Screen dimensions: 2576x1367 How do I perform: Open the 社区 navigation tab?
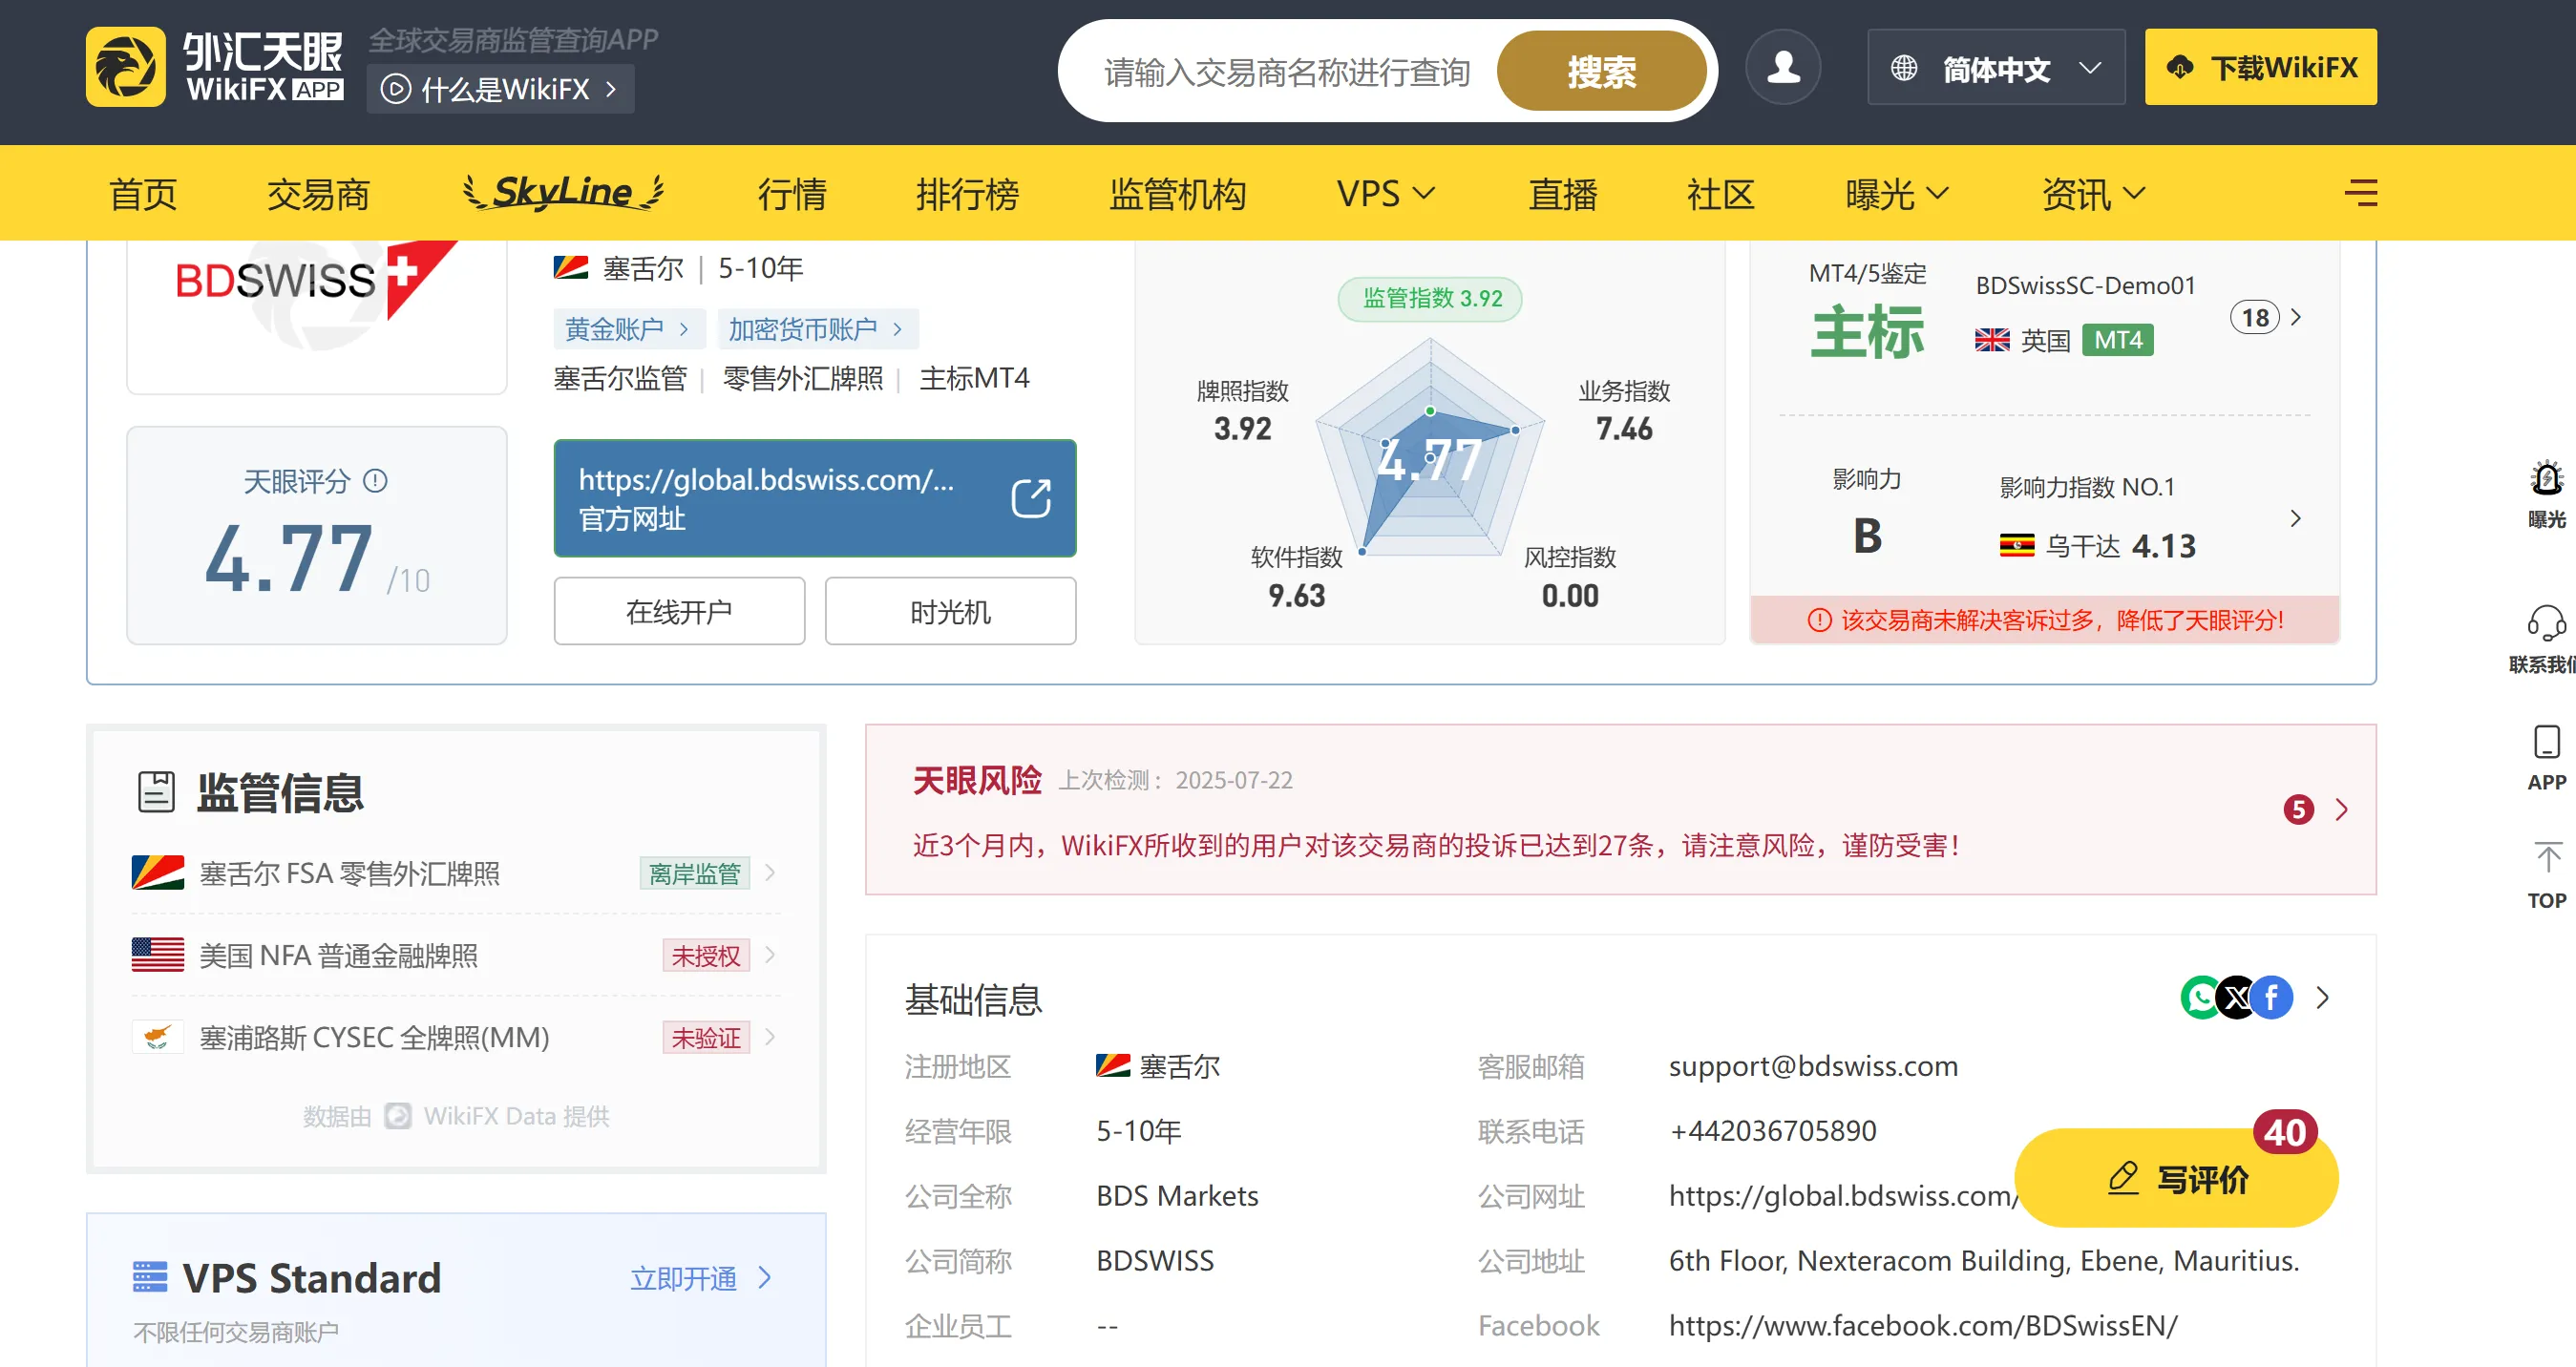coord(1721,193)
